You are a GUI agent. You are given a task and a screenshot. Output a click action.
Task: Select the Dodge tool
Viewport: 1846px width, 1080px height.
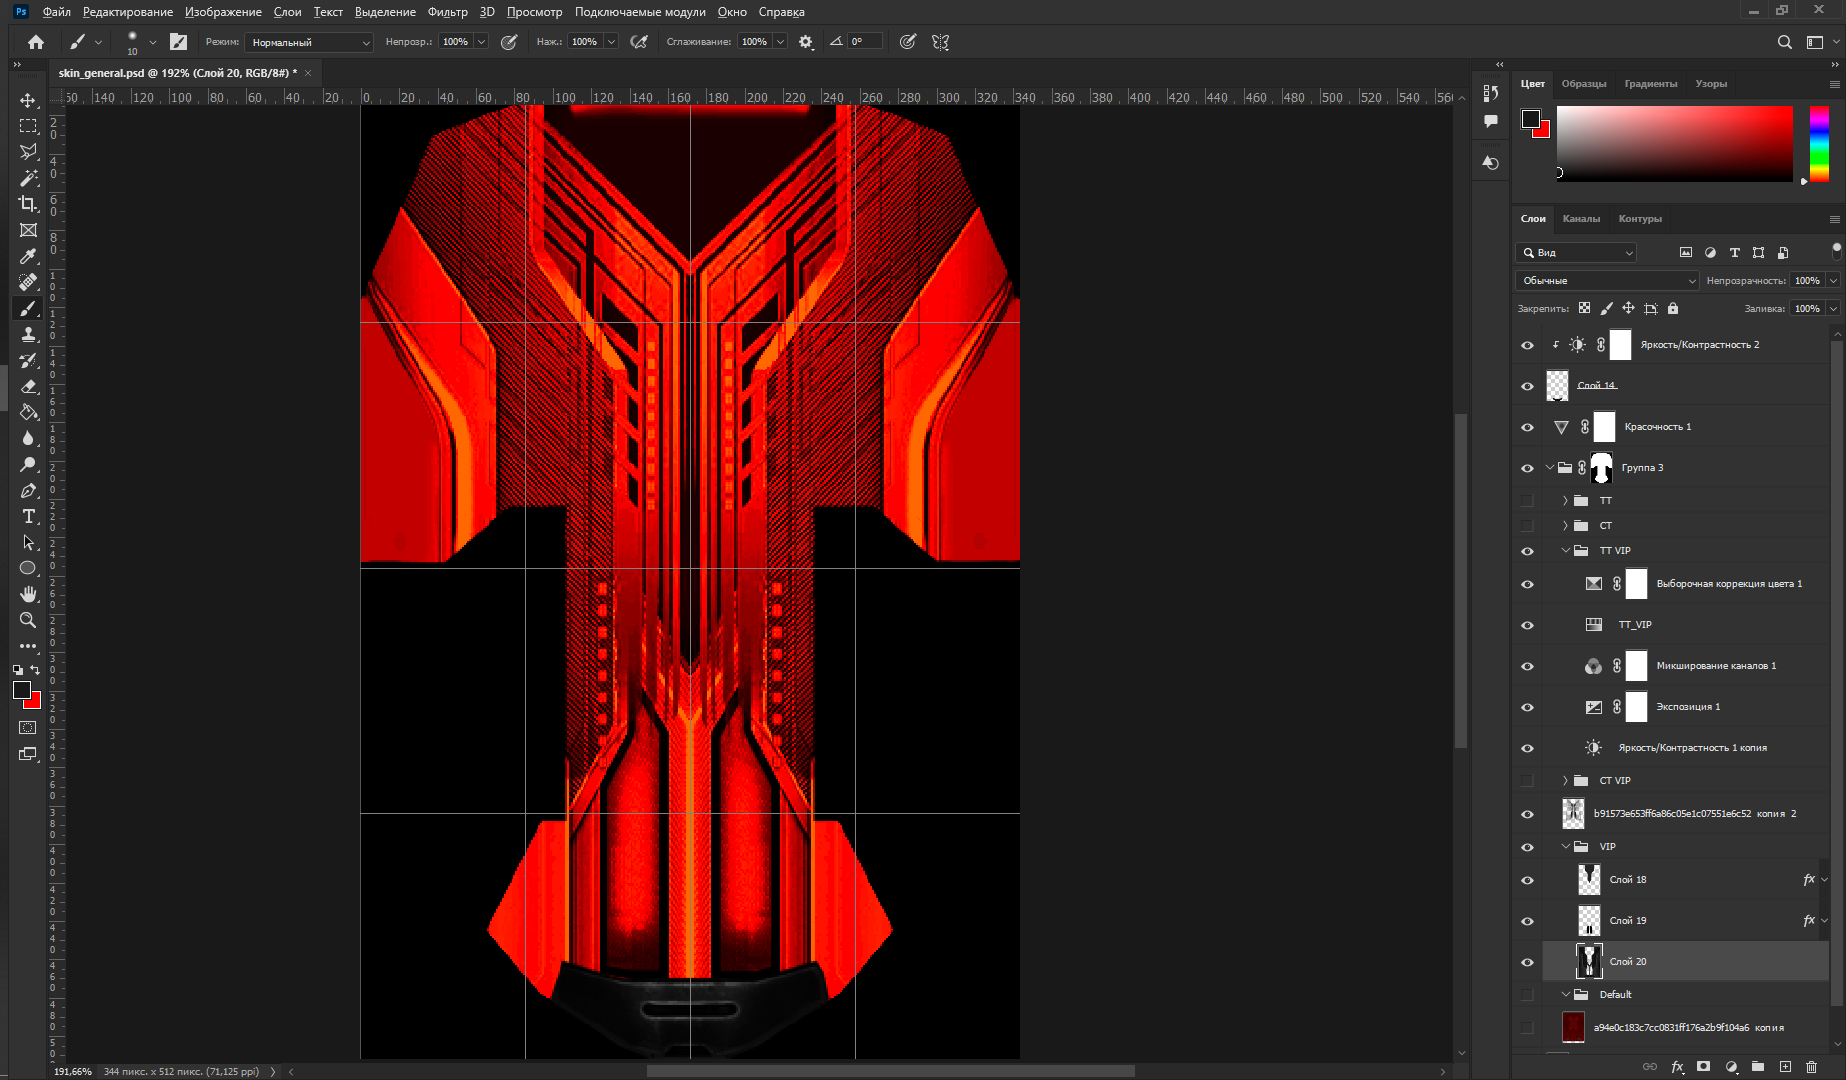tap(28, 464)
